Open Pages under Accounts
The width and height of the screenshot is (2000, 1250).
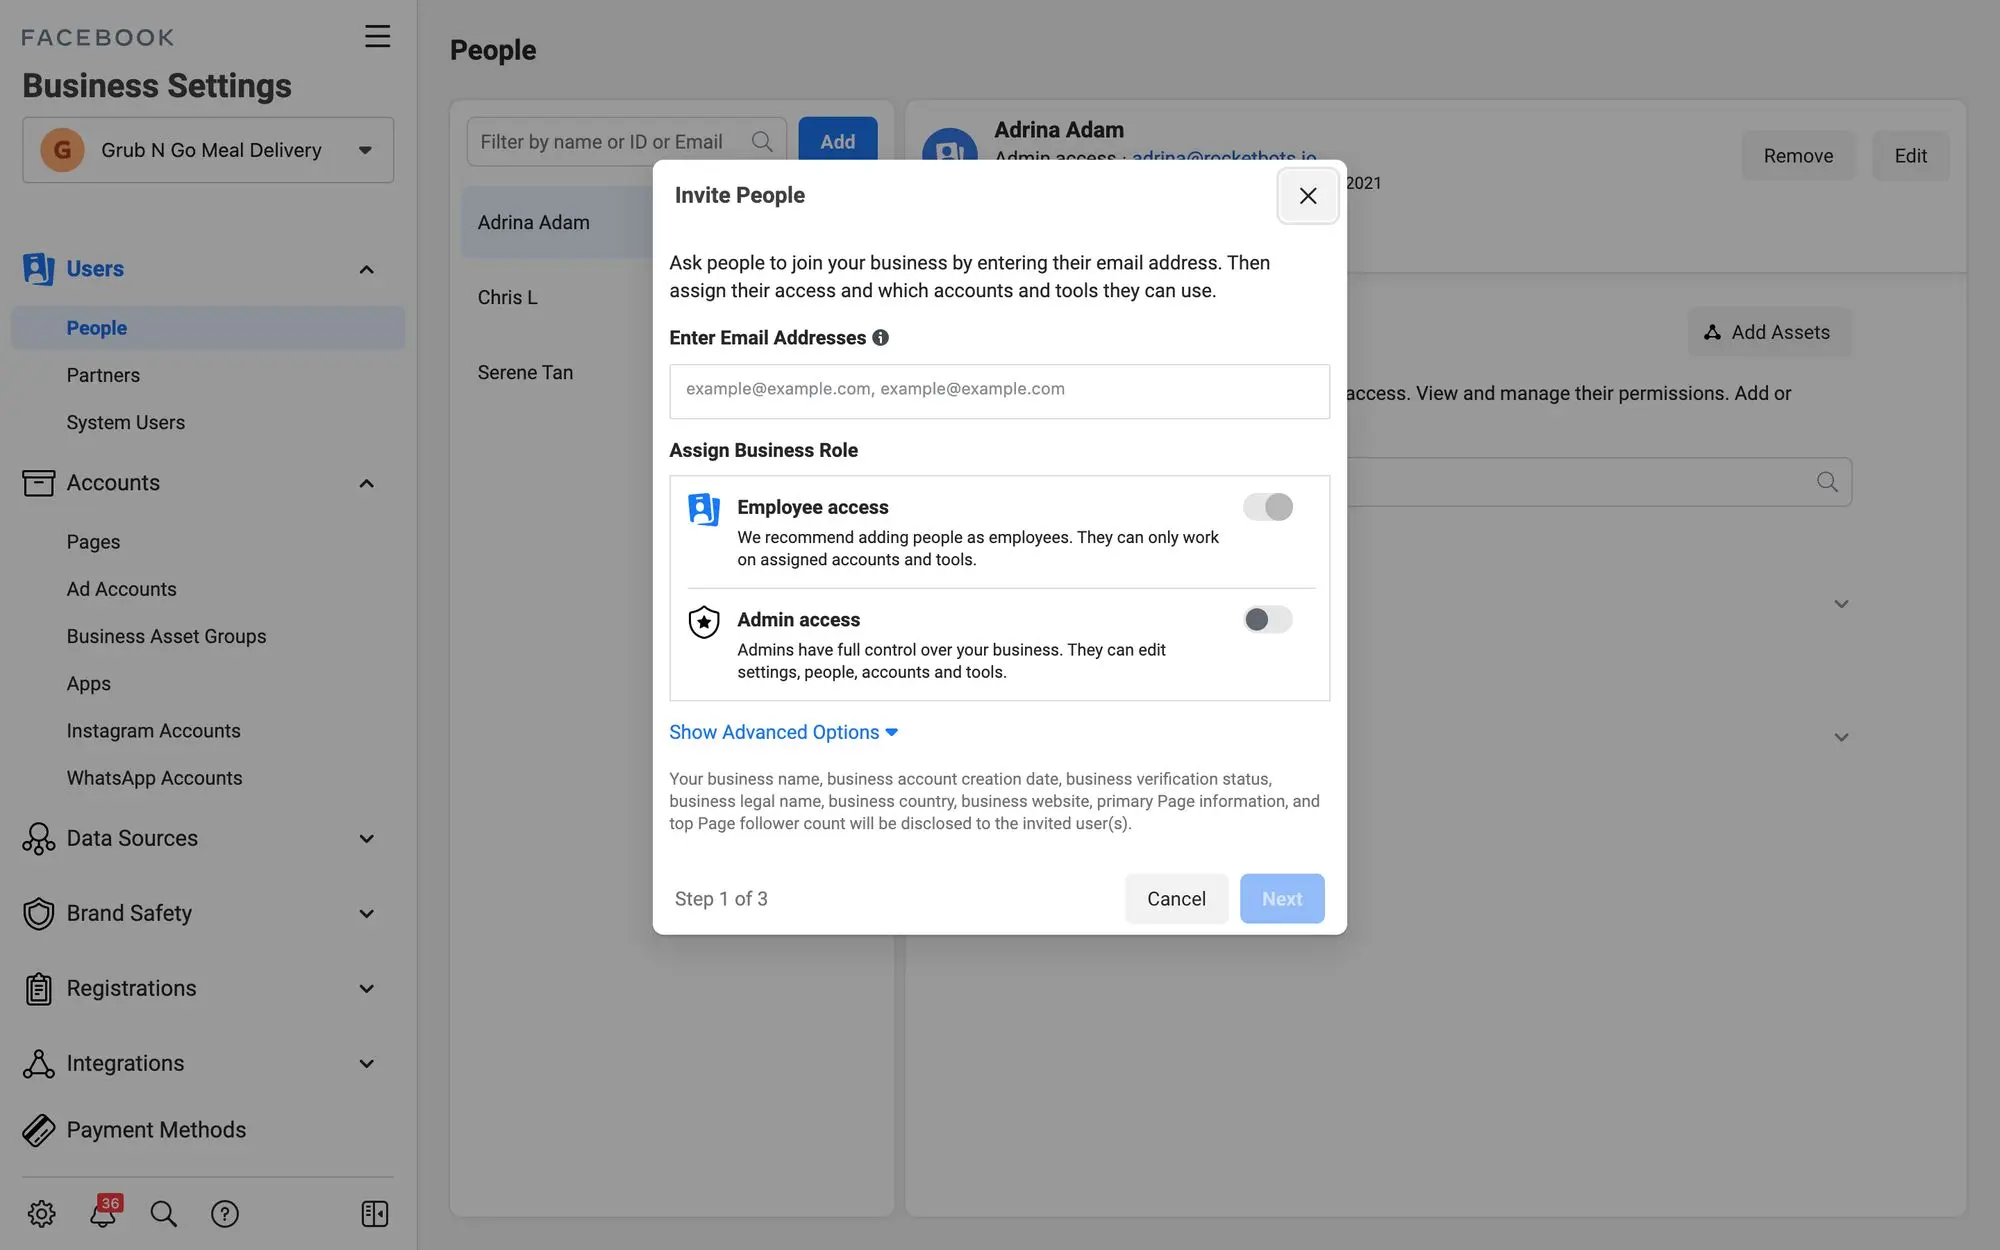pos(93,542)
